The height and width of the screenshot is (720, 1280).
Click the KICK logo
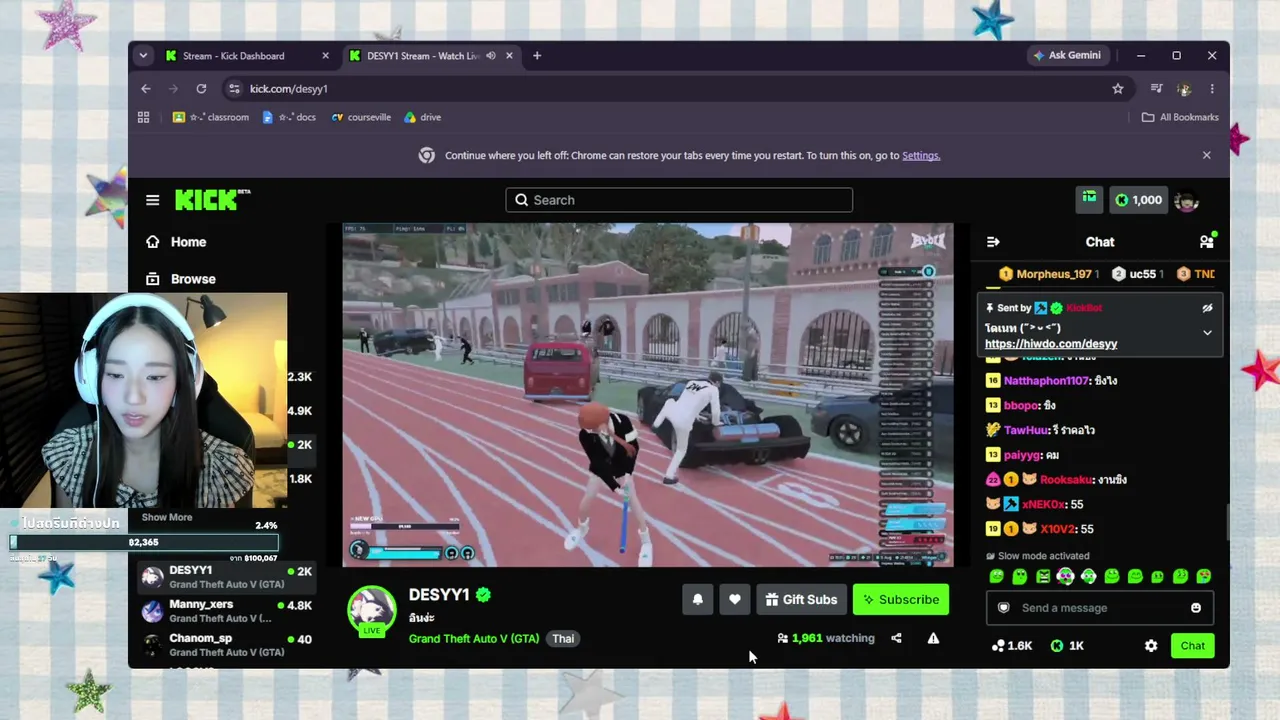point(212,200)
